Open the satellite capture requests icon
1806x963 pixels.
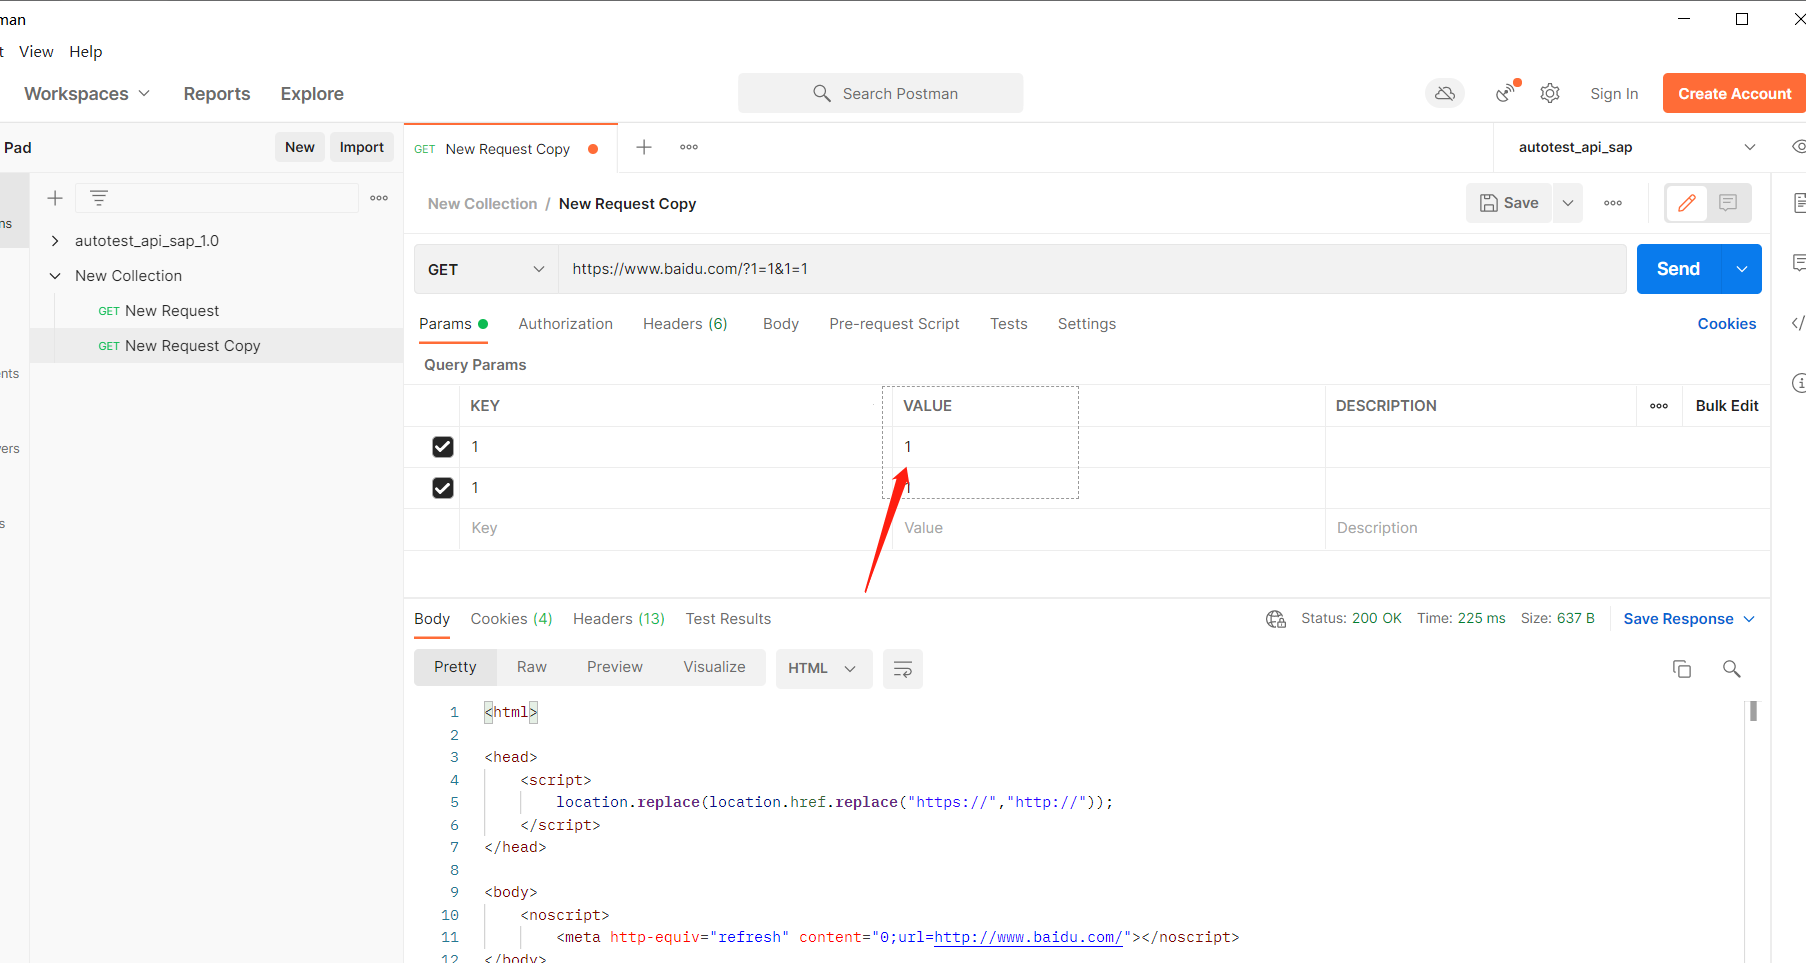[x=1506, y=92]
